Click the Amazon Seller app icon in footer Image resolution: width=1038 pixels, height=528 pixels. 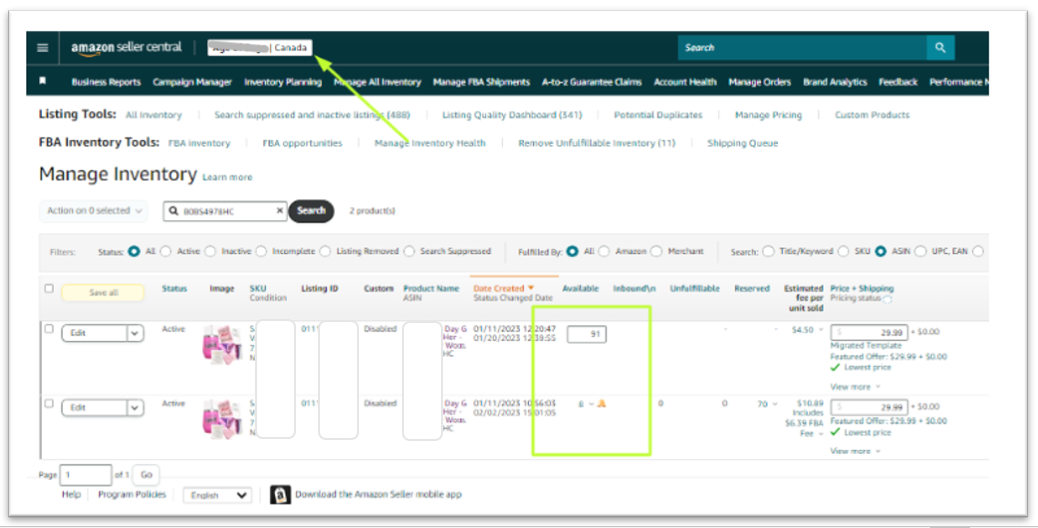click(x=280, y=494)
